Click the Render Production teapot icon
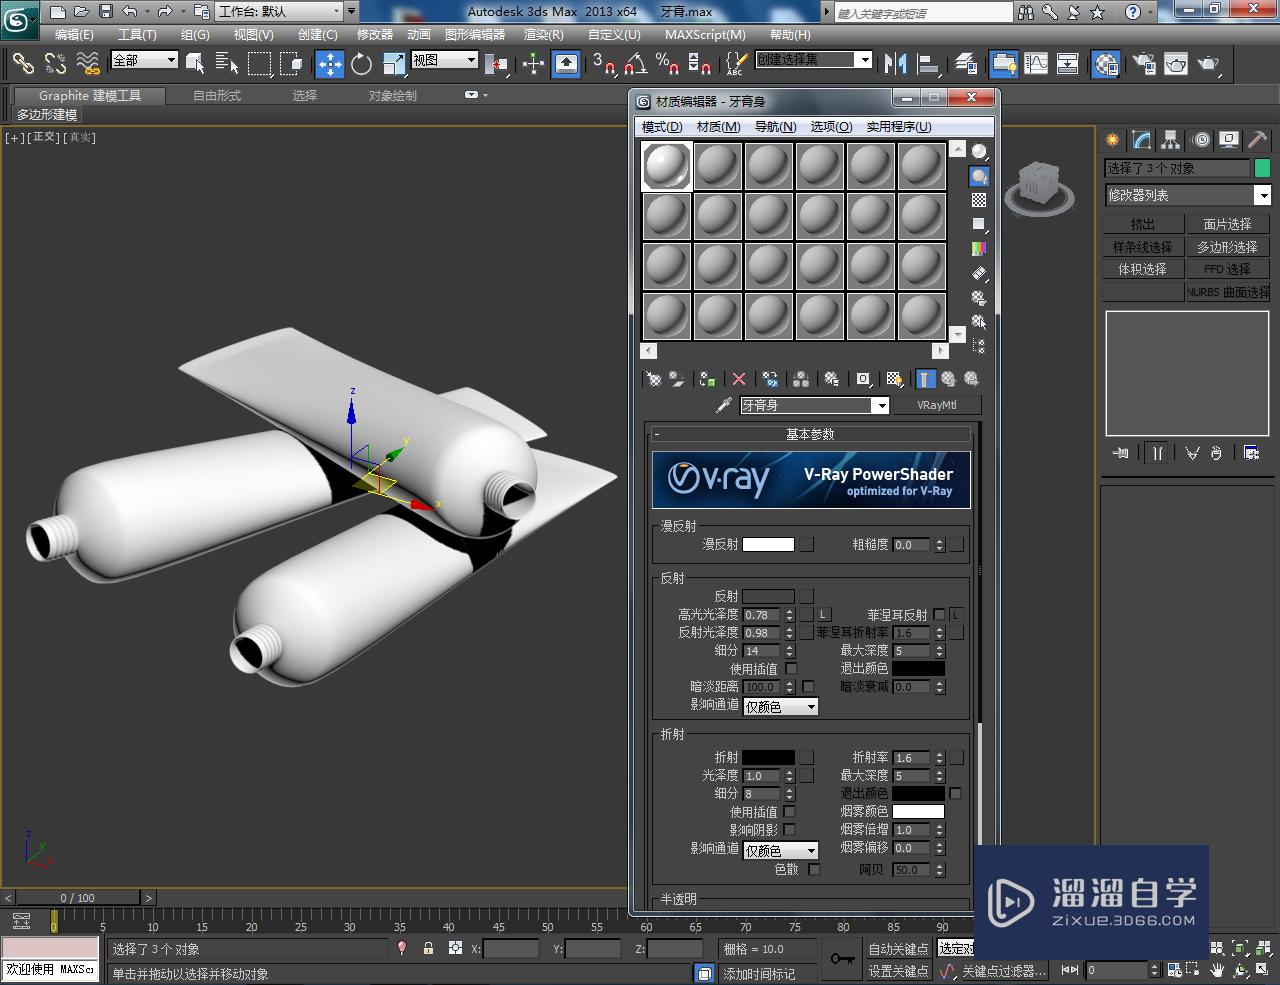Screen dimensions: 1280x985 [x=1210, y=64]
